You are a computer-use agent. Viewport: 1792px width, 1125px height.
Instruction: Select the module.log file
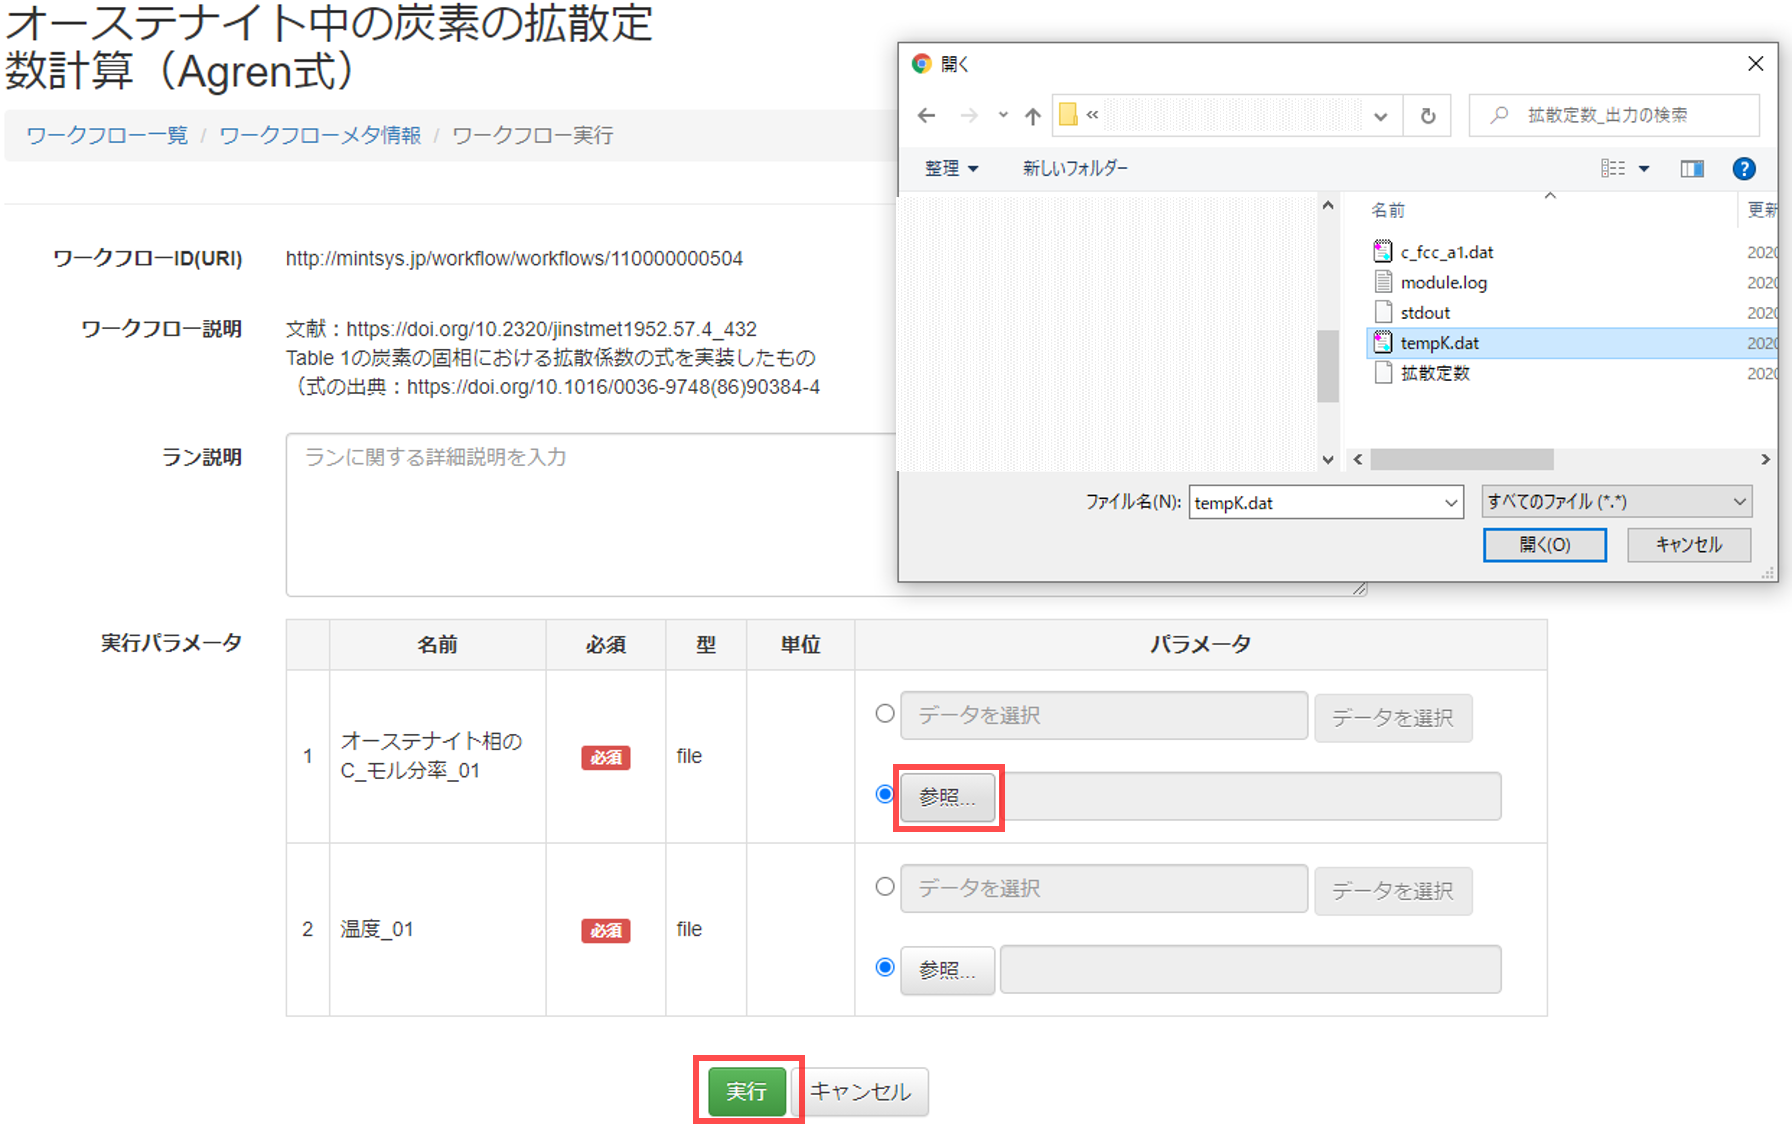1443,282
